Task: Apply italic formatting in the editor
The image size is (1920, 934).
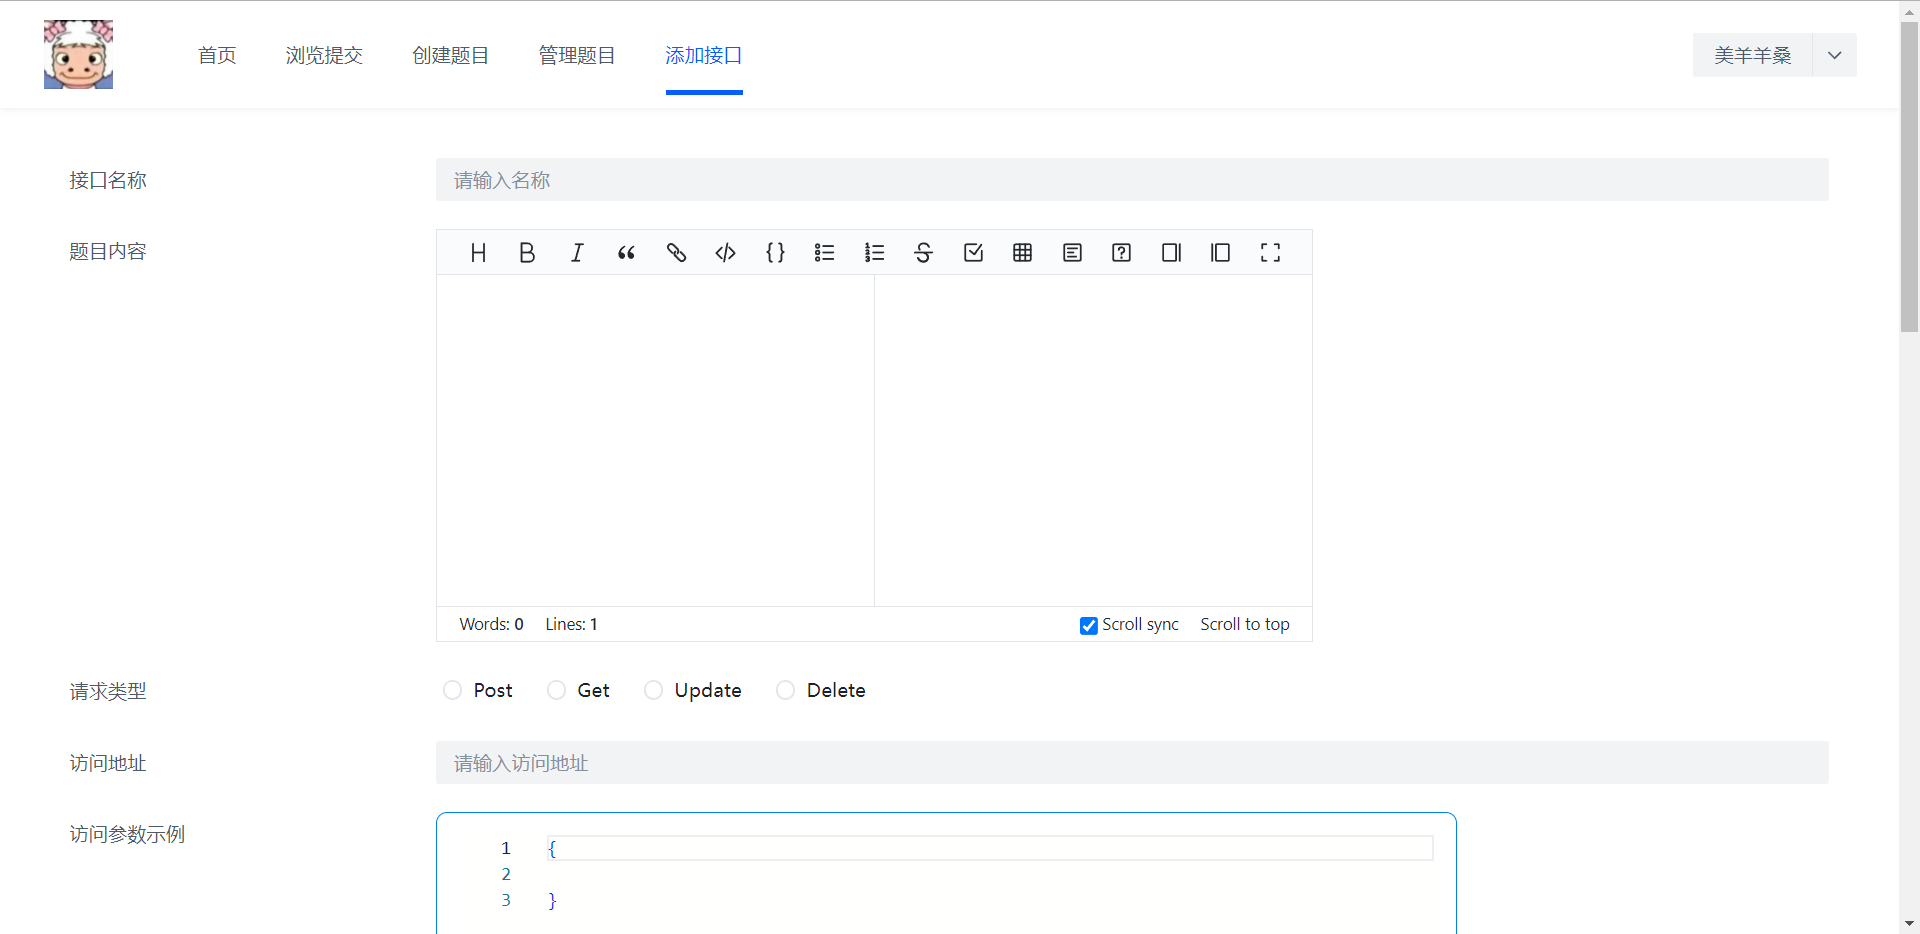Action: tap(577, 253)
